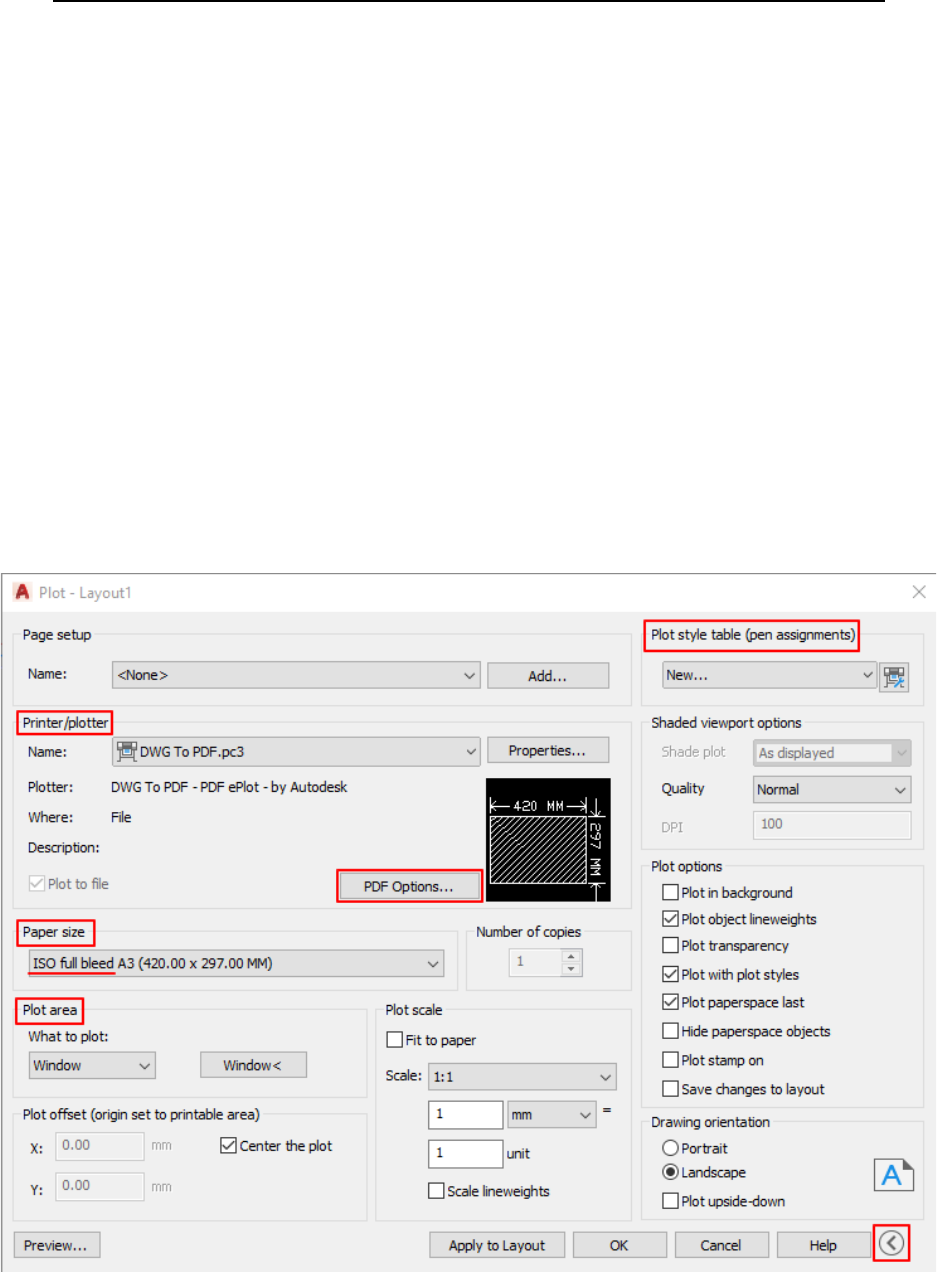Enable Plot in background
The width and height of the screenshot is (937, 1272).
pos(727,893)
